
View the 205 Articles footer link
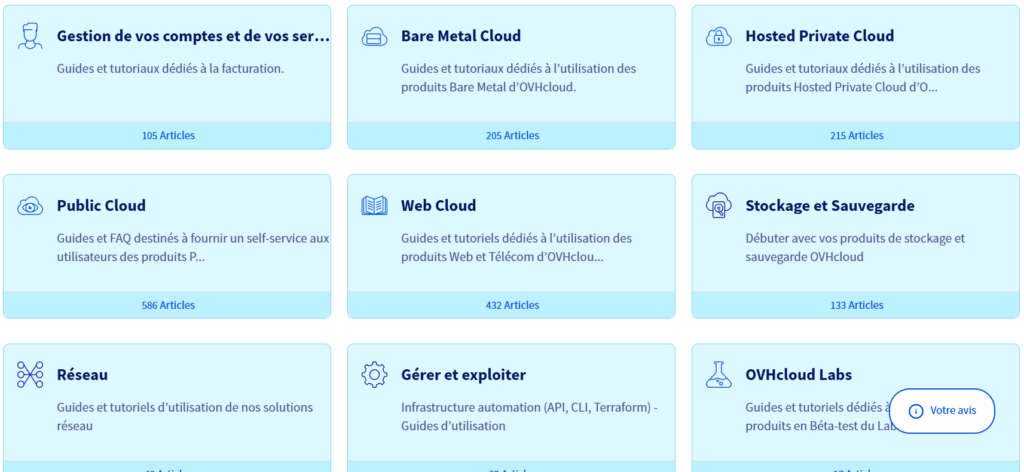tap(512, 136)
